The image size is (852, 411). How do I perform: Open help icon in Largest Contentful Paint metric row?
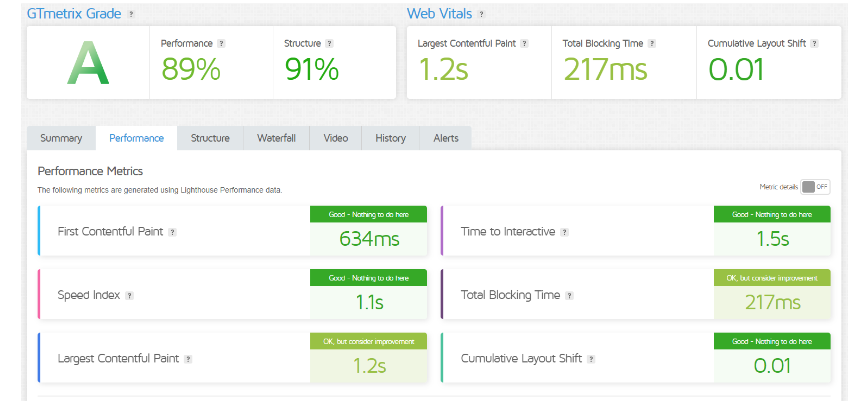point(188,359)
